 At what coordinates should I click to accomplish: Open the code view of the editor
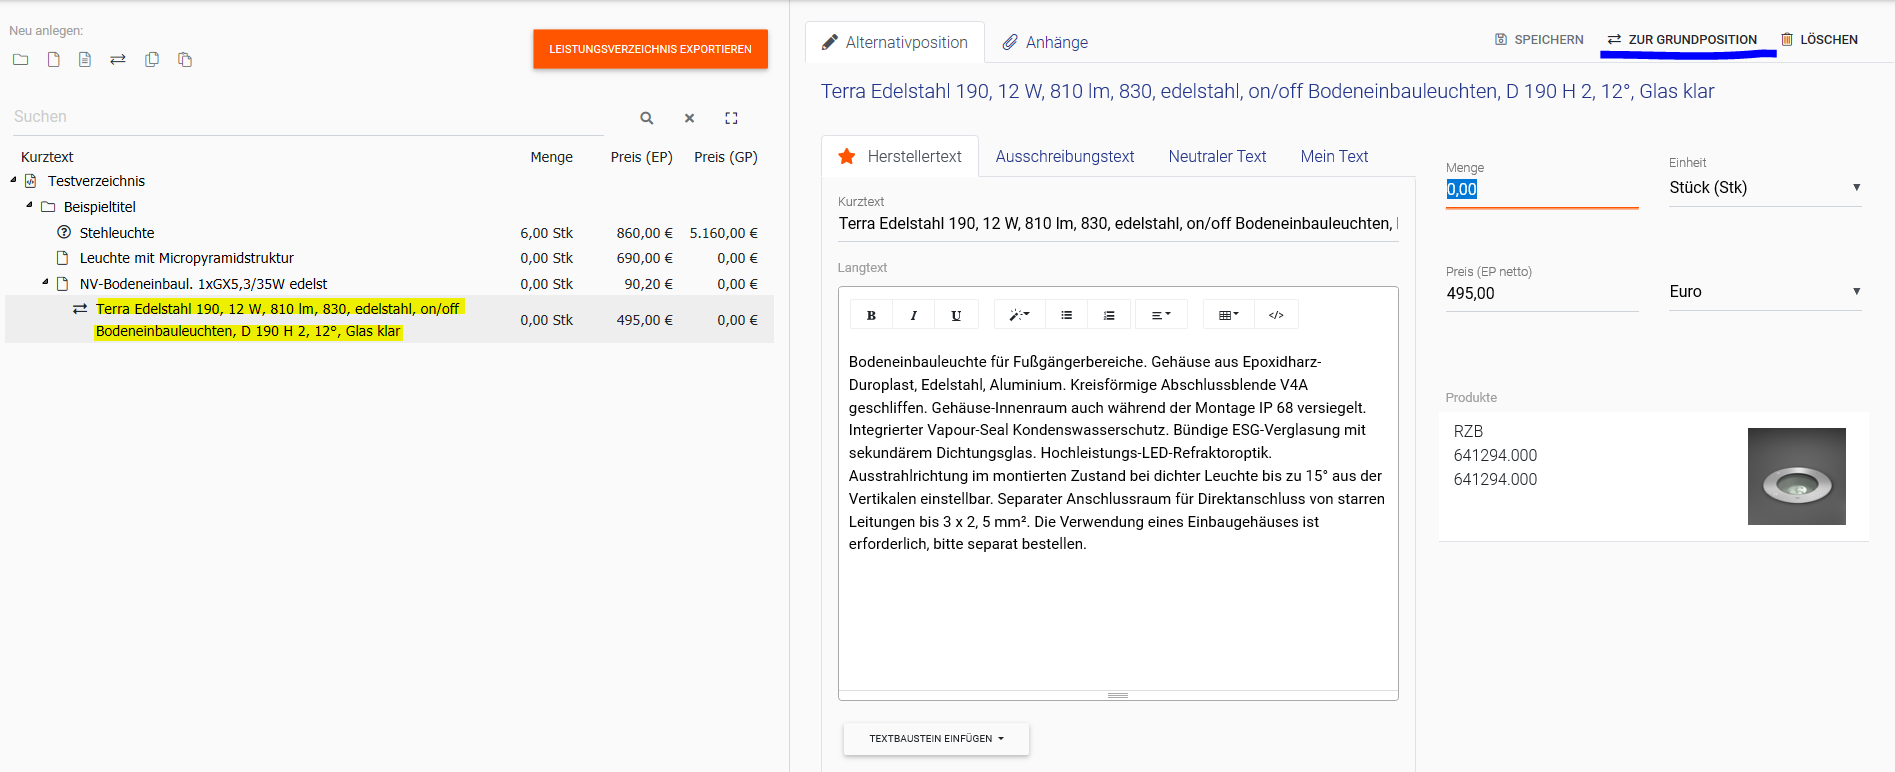pos(1276,315)
